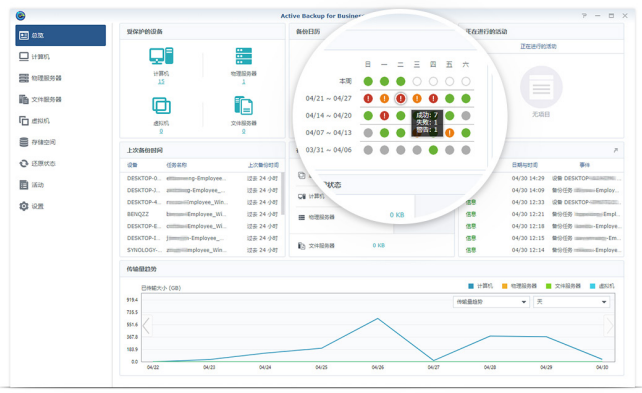Open the 物理服务器 physical server sidebar section

click(x=61, y=78)
